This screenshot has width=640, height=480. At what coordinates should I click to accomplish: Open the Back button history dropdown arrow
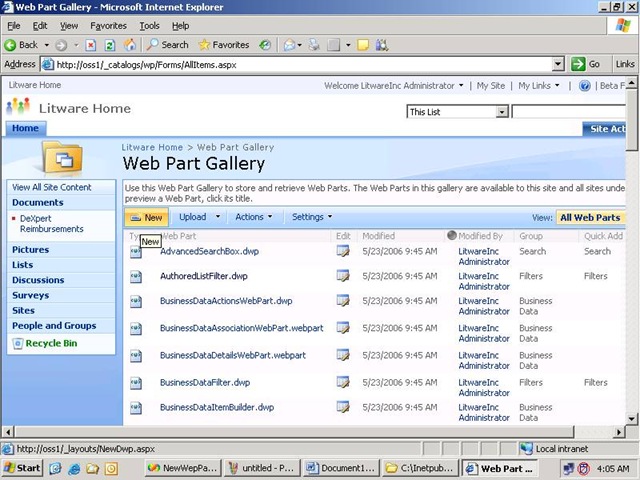[x=47, y=45]
